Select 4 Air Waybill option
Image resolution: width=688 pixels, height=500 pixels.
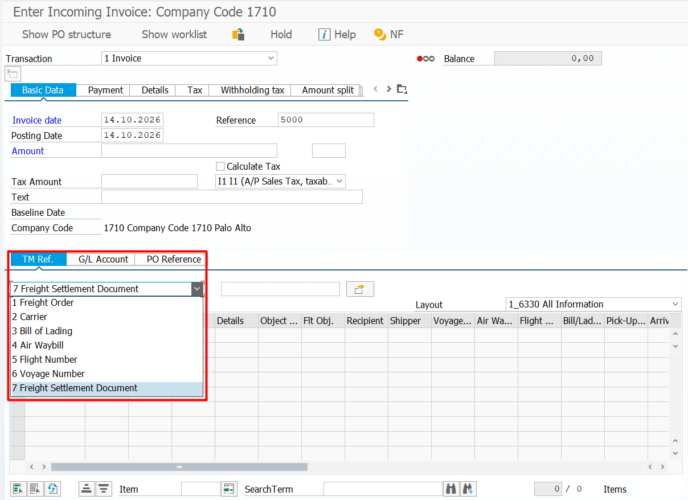[107, 345]
